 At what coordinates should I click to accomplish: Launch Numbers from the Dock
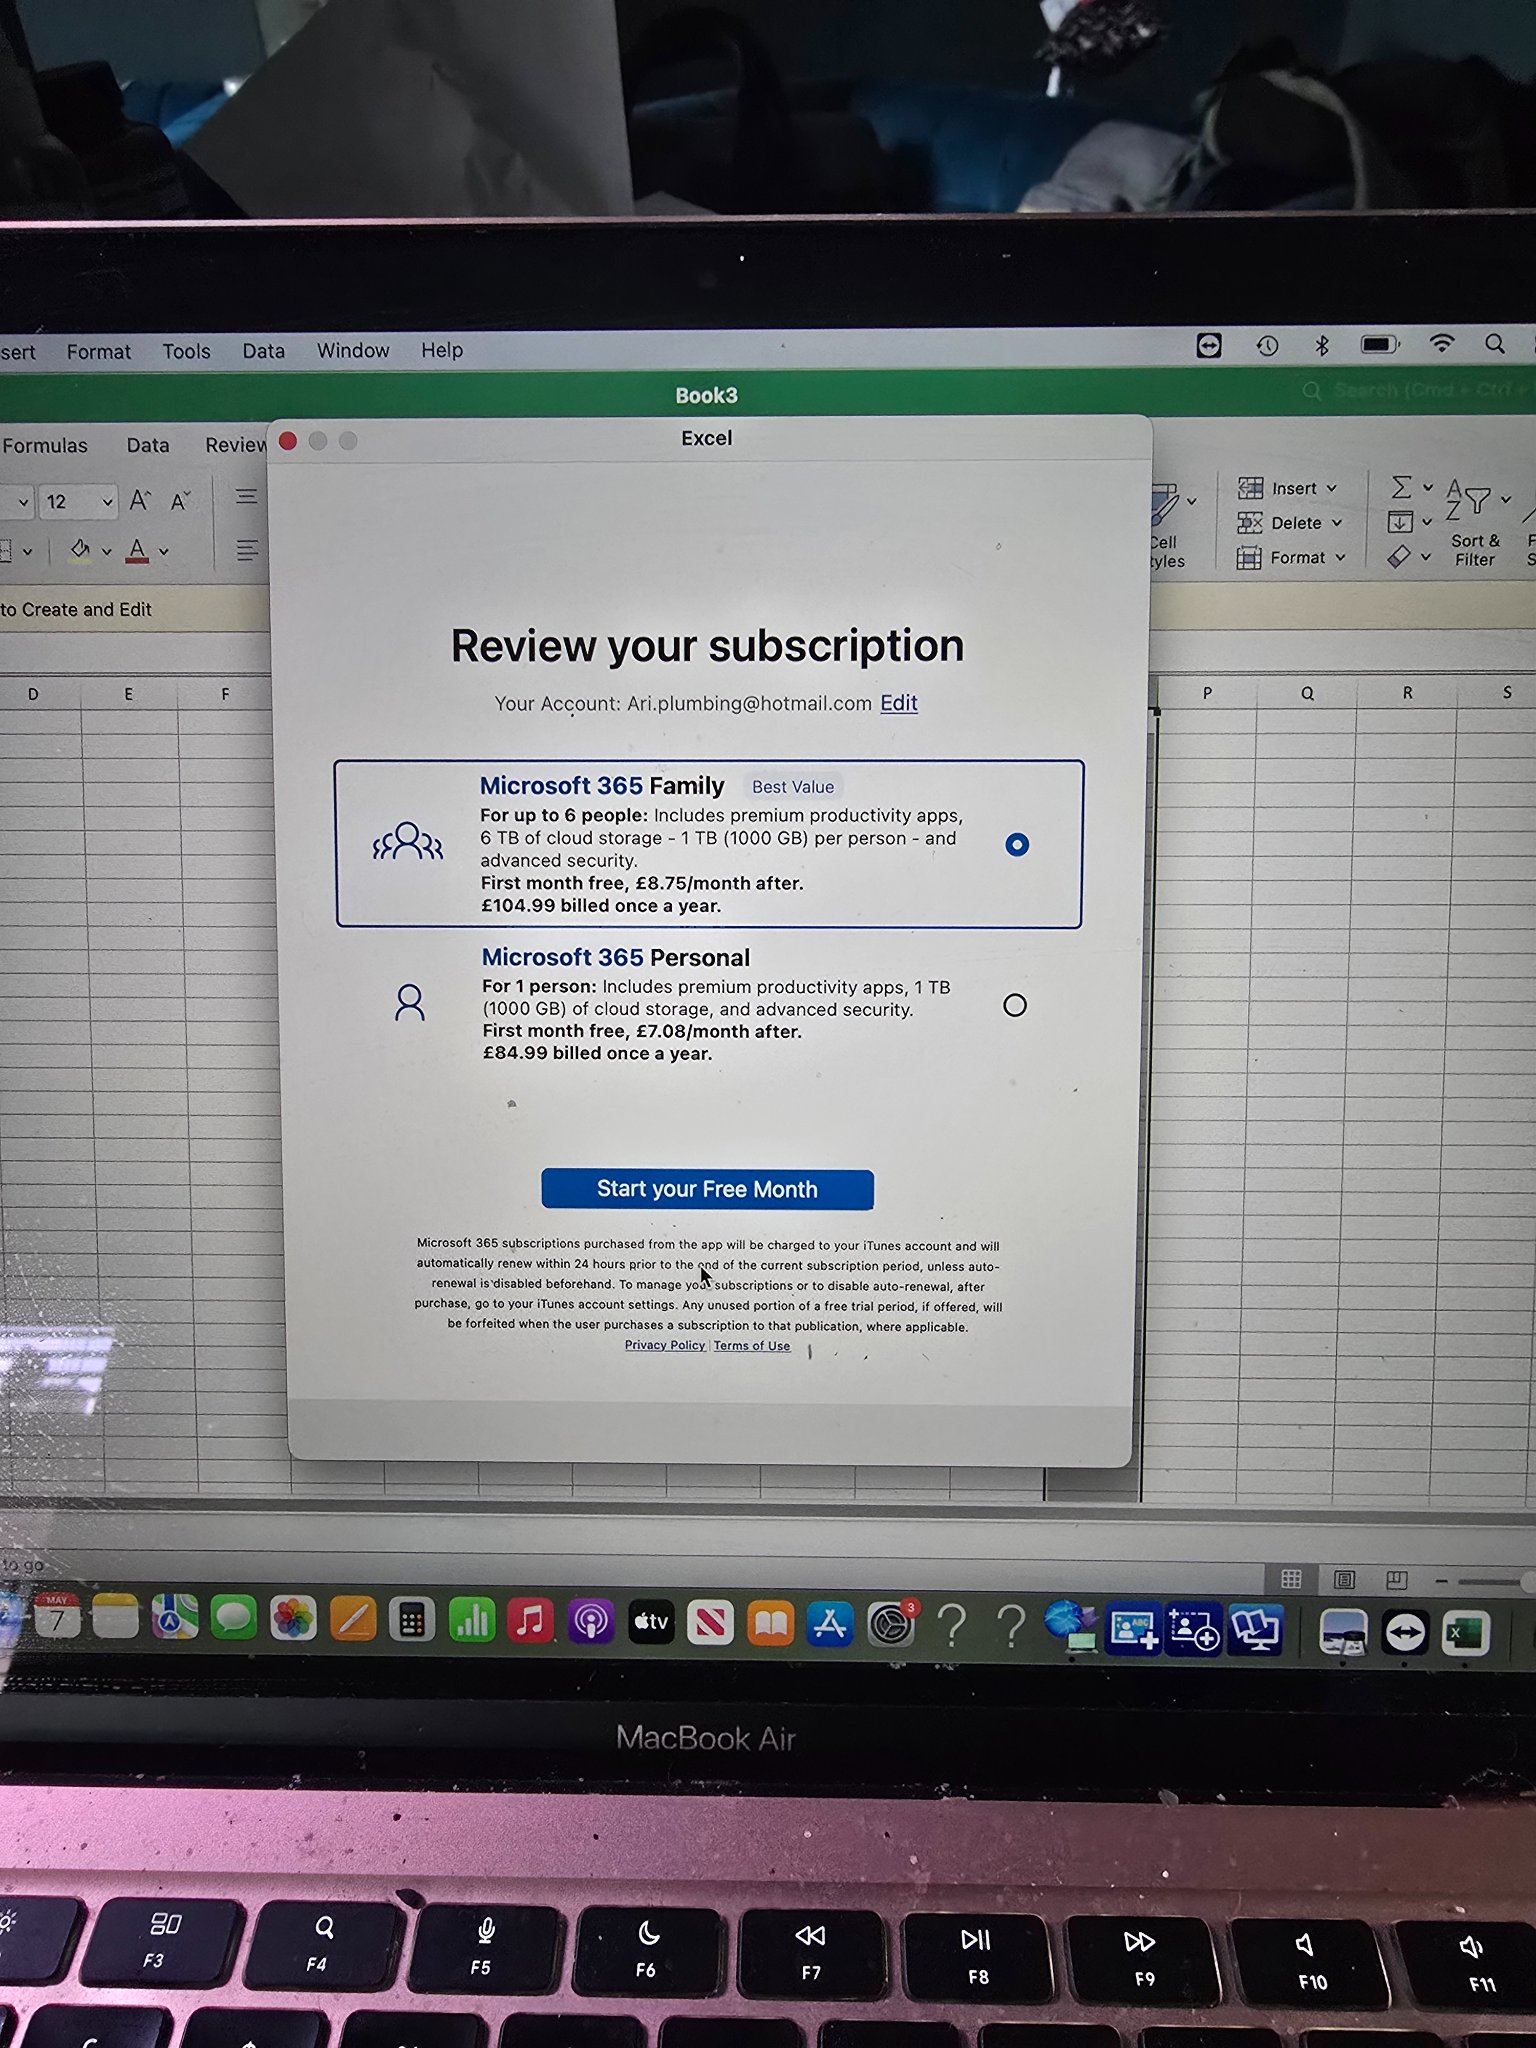pos(471,1620)
